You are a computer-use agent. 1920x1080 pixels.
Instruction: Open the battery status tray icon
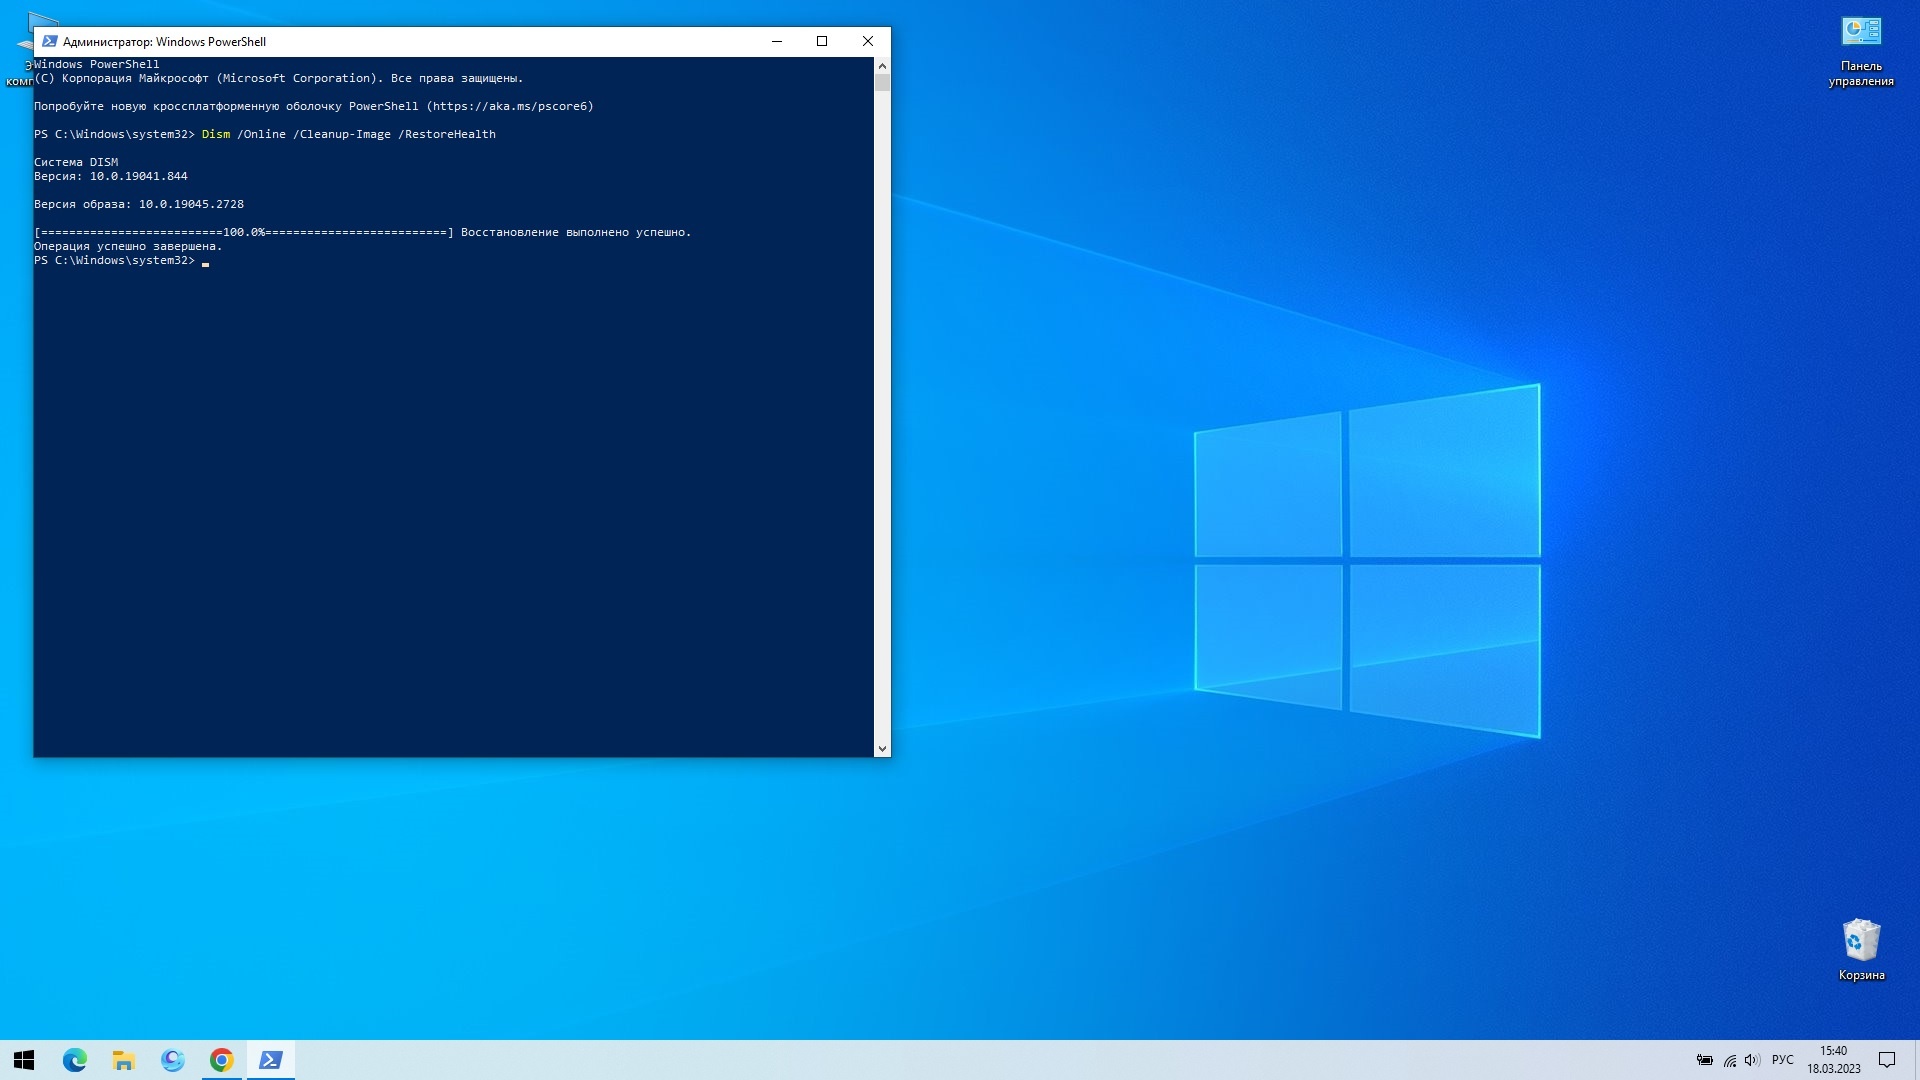coord(1705,1060)
